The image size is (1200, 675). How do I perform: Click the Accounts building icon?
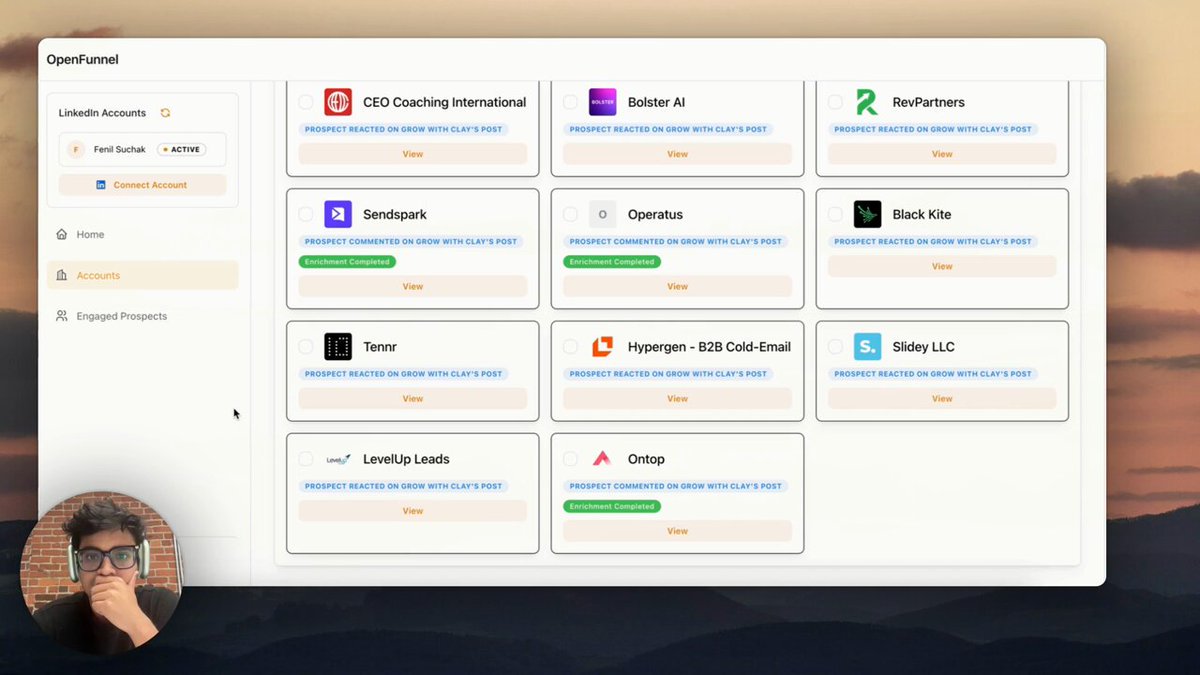pos(62,275)
